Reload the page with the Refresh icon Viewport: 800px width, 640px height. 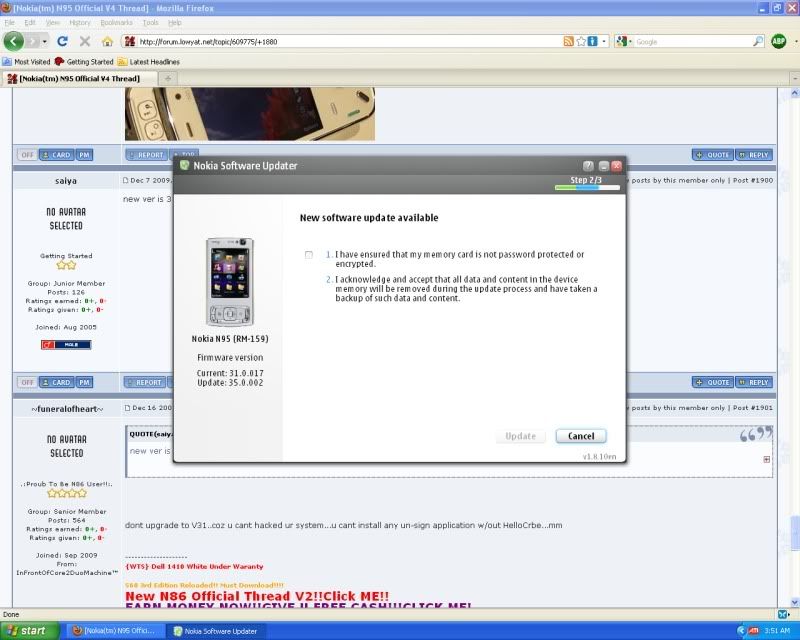click(62, 42)
